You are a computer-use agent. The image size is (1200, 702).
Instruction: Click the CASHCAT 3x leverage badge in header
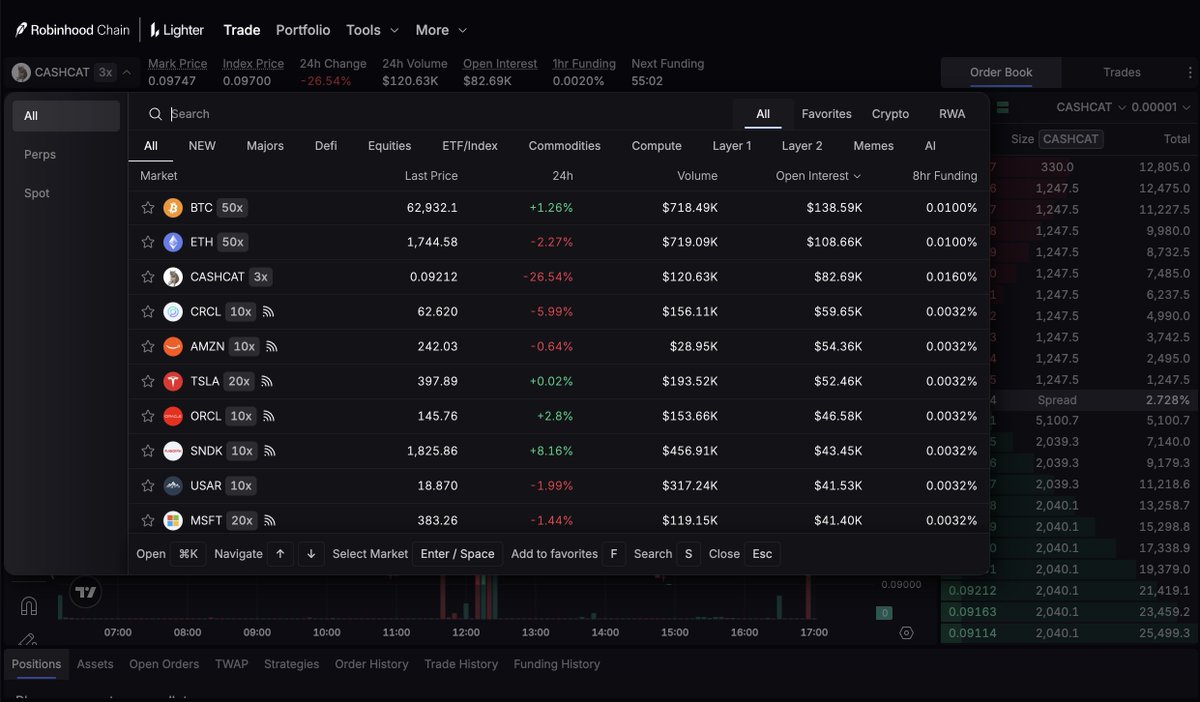click(105, 72)
